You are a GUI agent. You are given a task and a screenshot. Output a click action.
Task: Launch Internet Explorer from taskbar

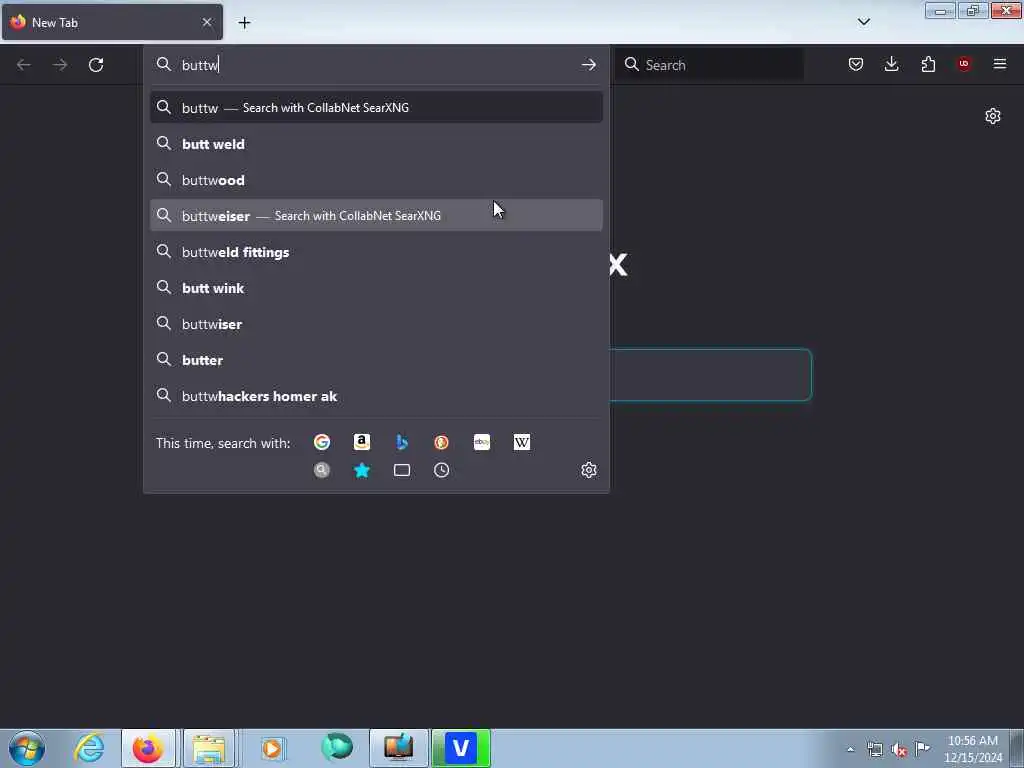tap(89, 748)
